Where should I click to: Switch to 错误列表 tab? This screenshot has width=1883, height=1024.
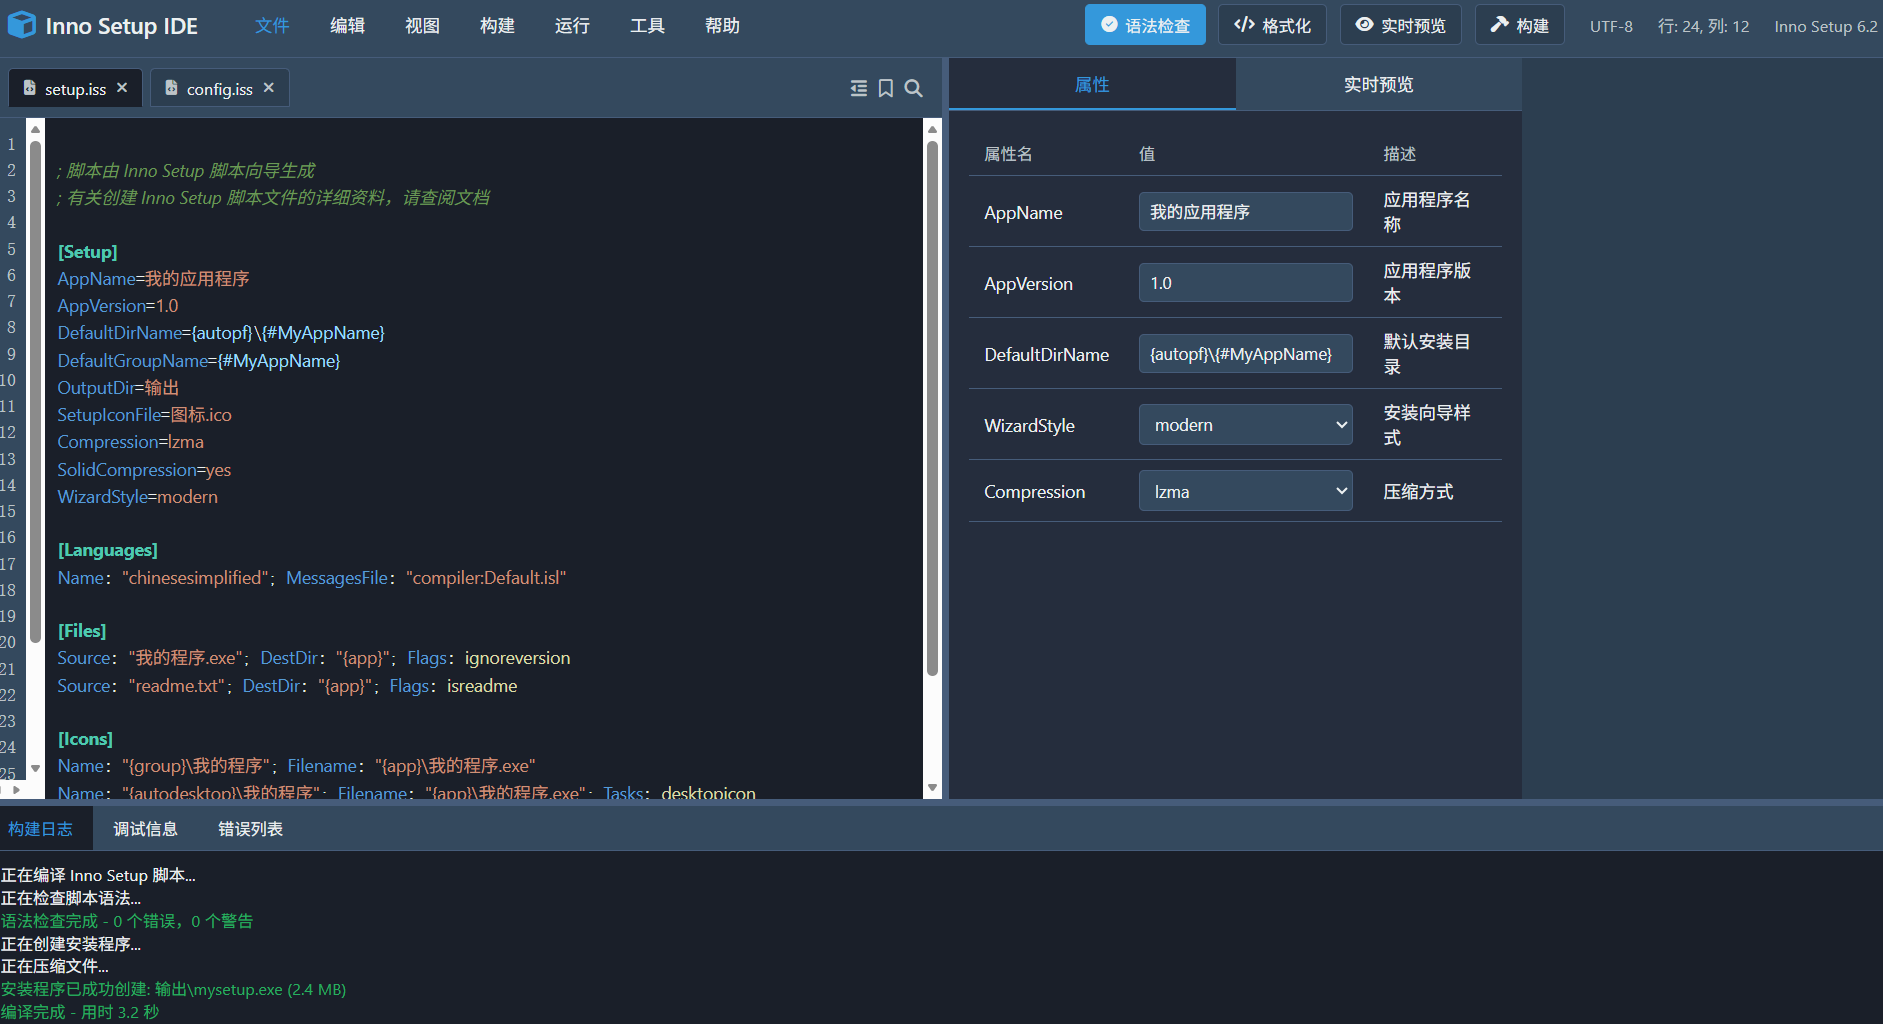pos(251,829)
